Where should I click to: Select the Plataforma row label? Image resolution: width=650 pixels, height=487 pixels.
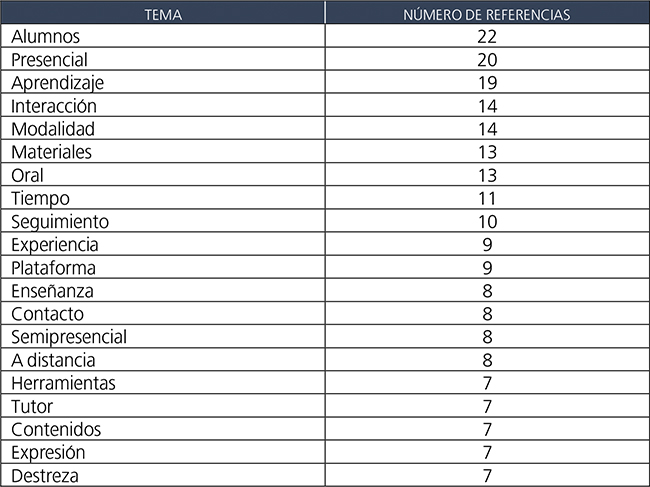[54, 268]
